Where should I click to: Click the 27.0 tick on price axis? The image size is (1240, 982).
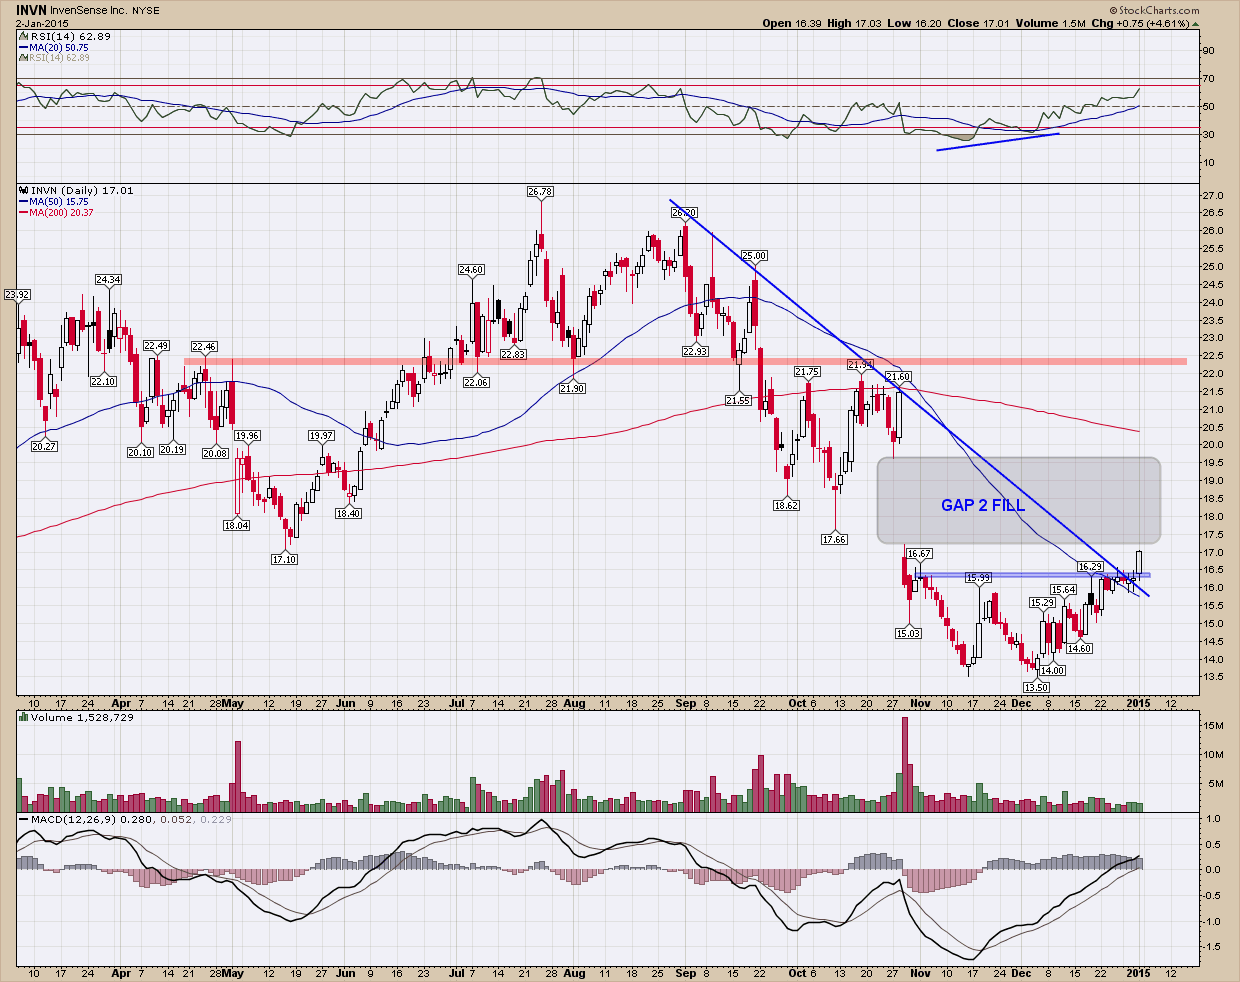coord(1212,195)
